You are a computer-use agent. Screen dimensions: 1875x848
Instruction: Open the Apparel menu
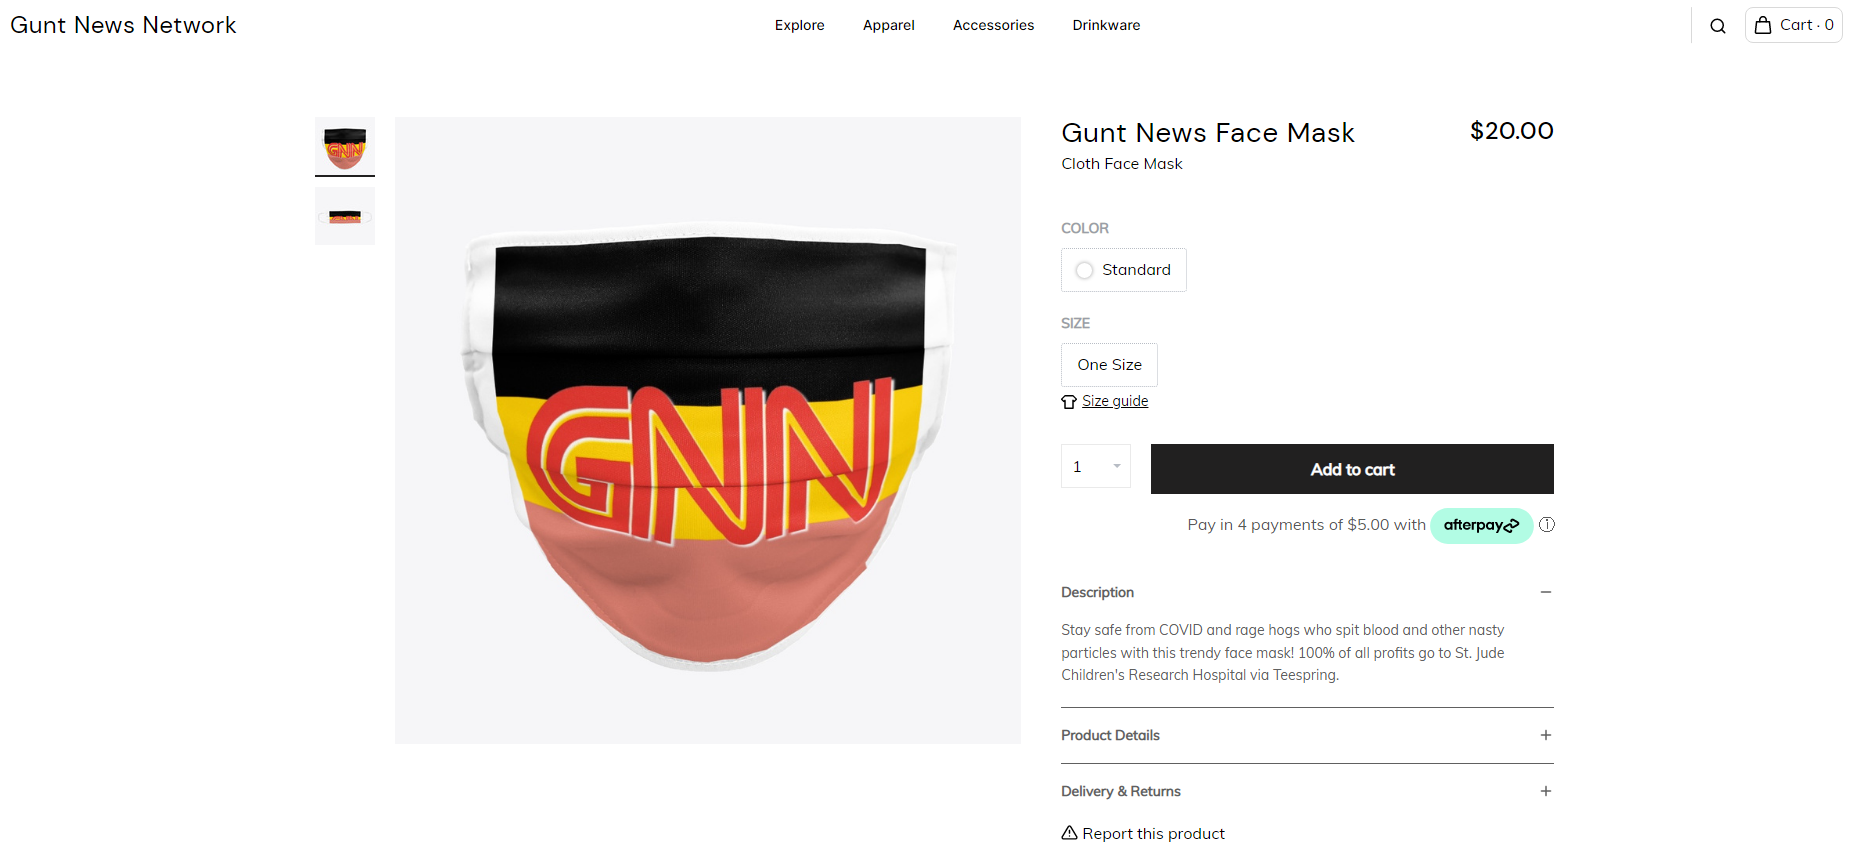(x=888, y=25)
